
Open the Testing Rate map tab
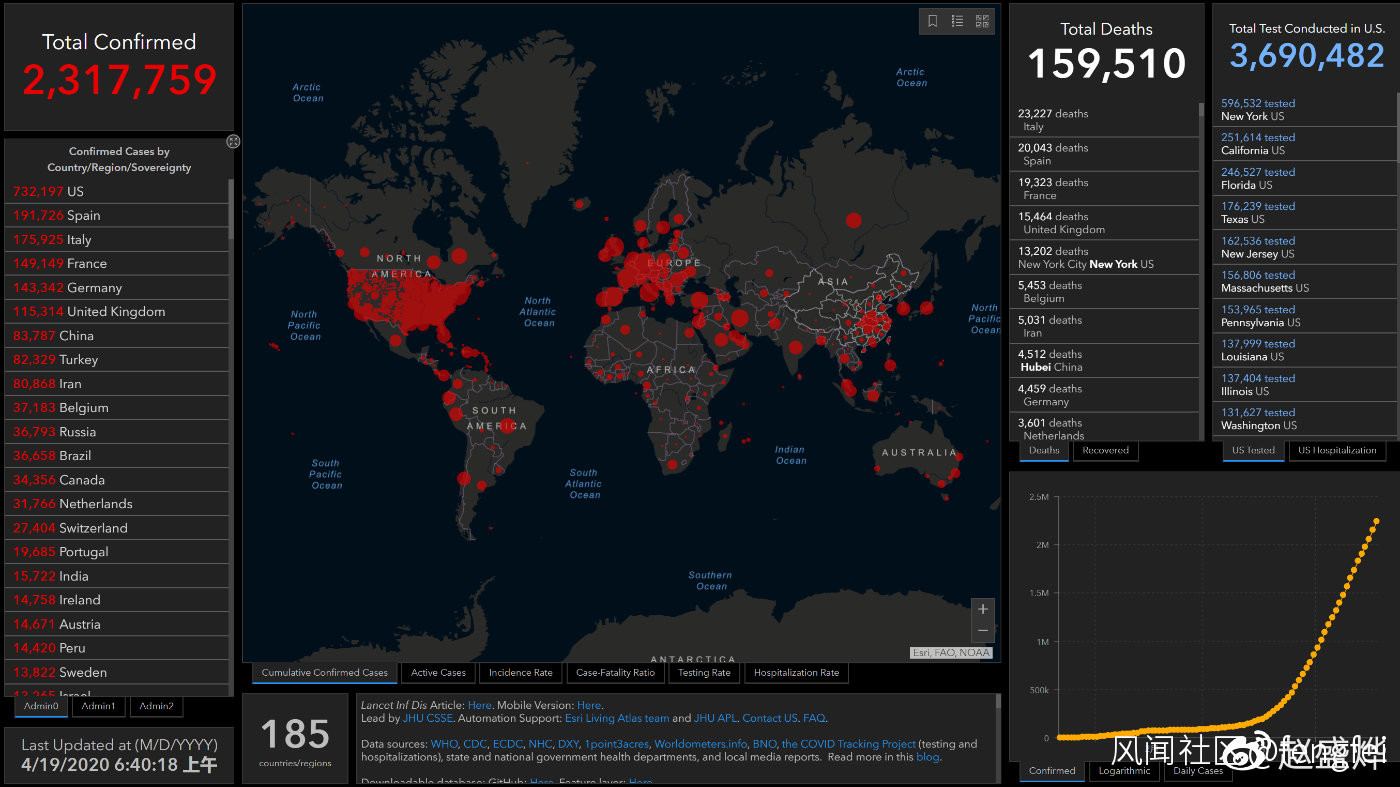(704, 673)
